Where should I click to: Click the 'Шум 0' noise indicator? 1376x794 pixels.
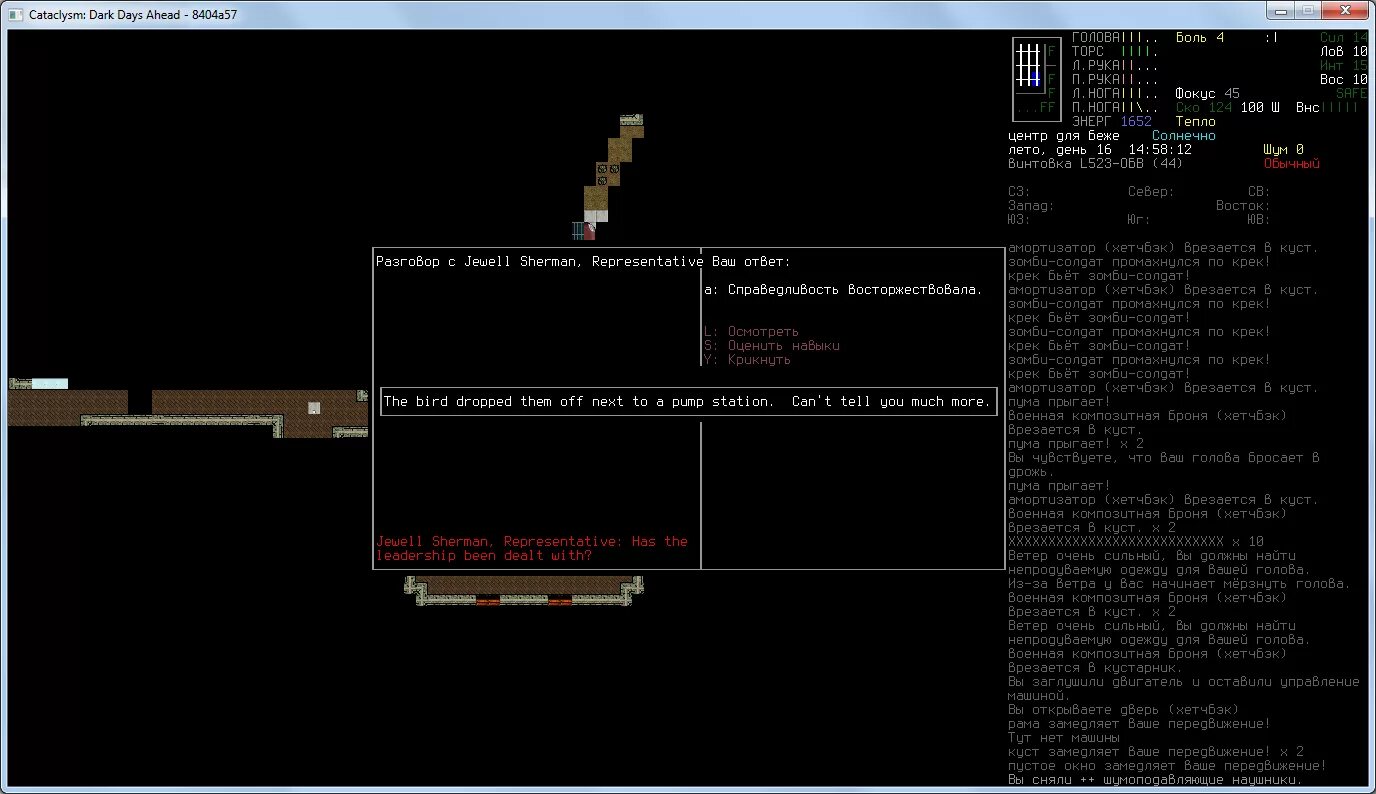coord(1284,150)
